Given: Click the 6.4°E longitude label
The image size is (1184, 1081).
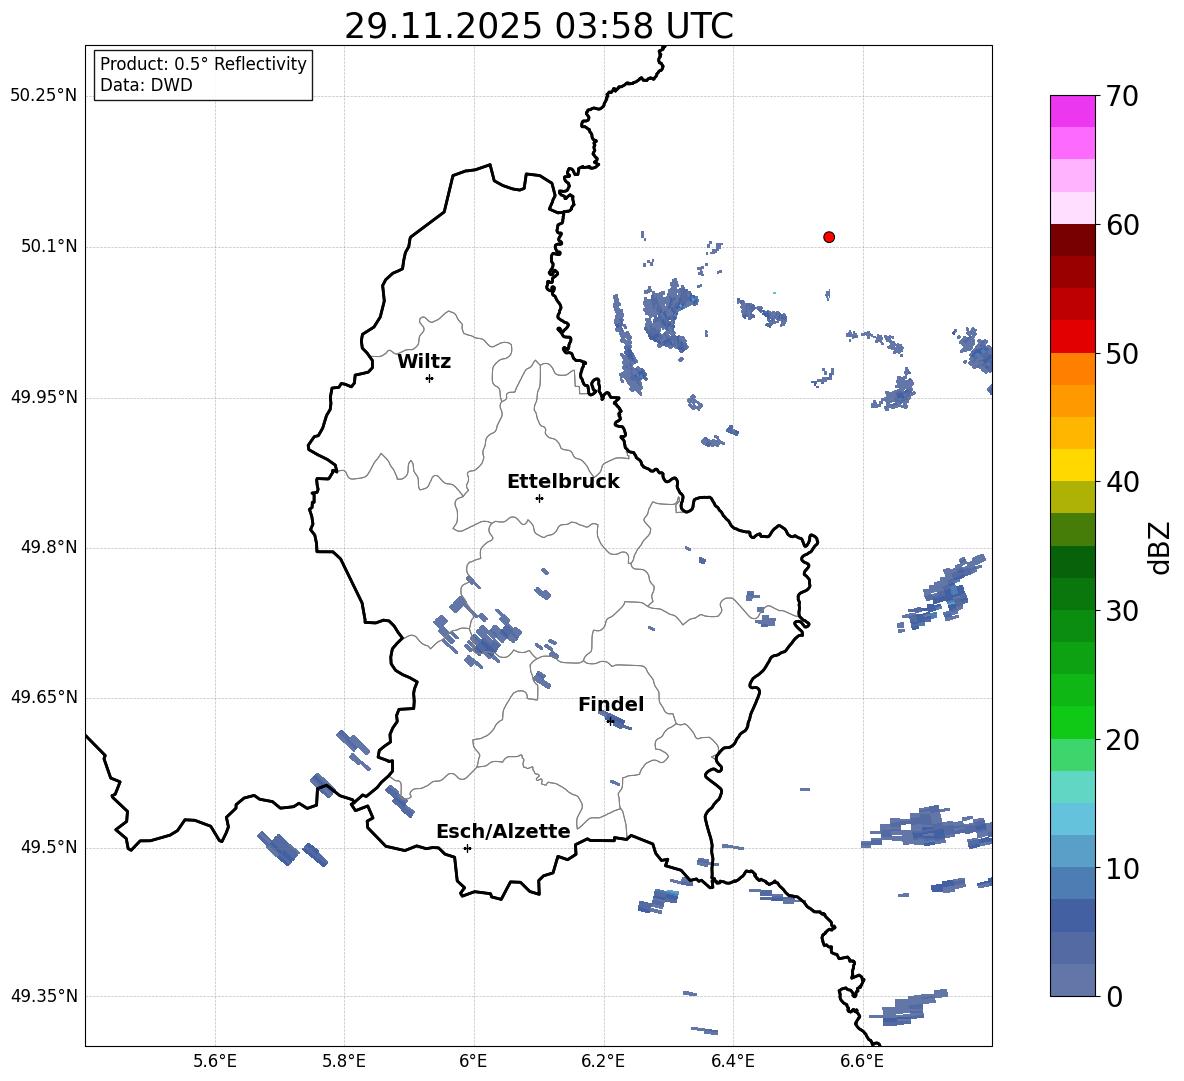Looking at the screenshot, I should [x=732, y=1062].
